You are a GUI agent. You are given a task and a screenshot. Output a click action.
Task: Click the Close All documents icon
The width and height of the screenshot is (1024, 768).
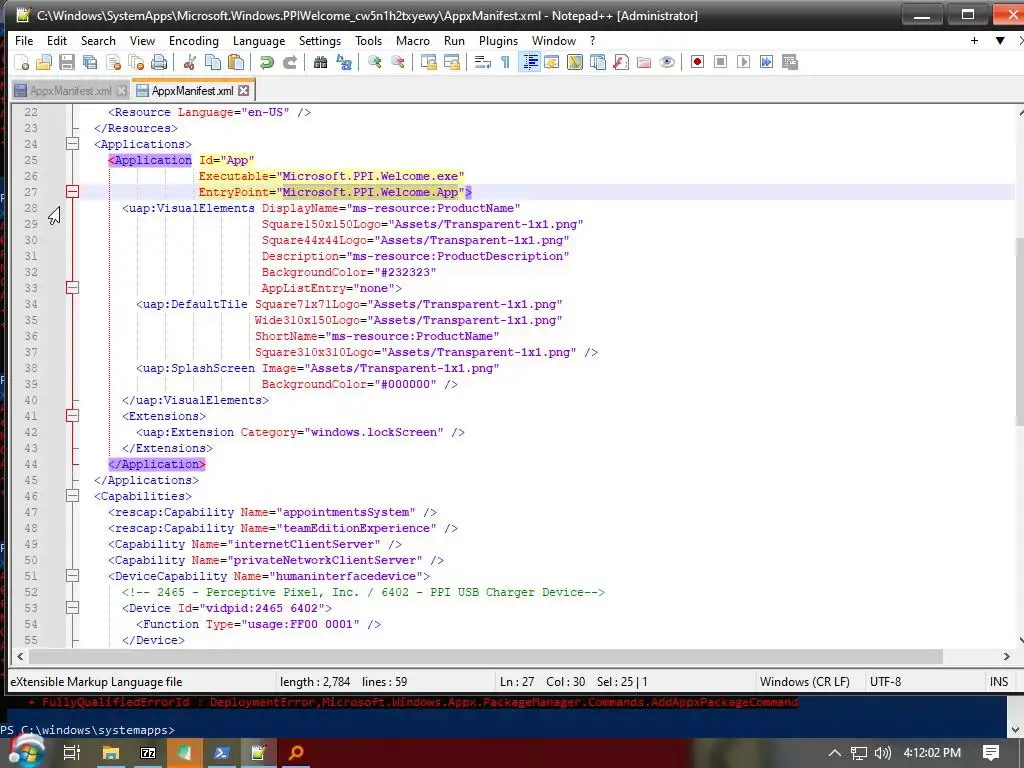click(x=136, y=62)
